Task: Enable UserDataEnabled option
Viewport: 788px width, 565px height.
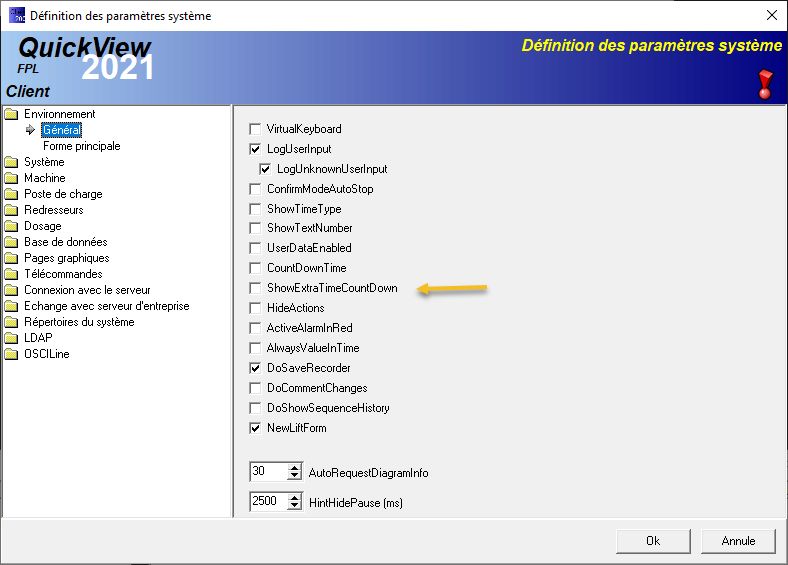Action: pyautogui.click(x=255, y=248)
